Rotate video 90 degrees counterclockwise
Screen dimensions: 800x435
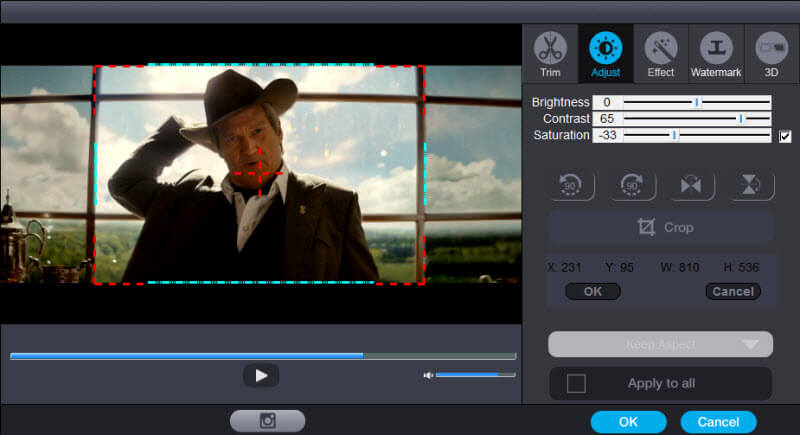[571, 185]
